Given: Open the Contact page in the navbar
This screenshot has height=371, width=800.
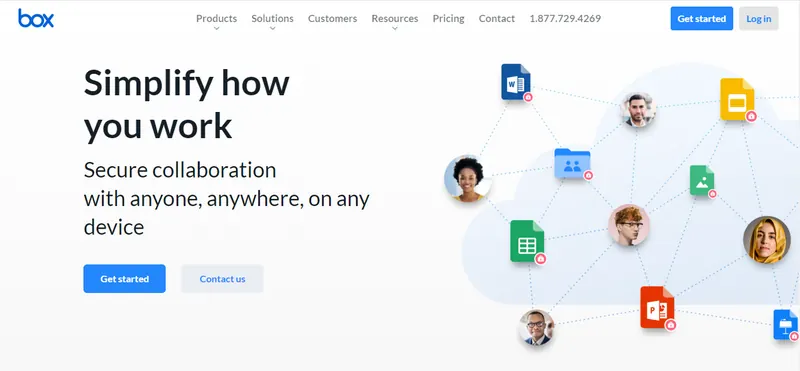Looking at the screenshot, I should pyautogui.click(x=496, y=18).
